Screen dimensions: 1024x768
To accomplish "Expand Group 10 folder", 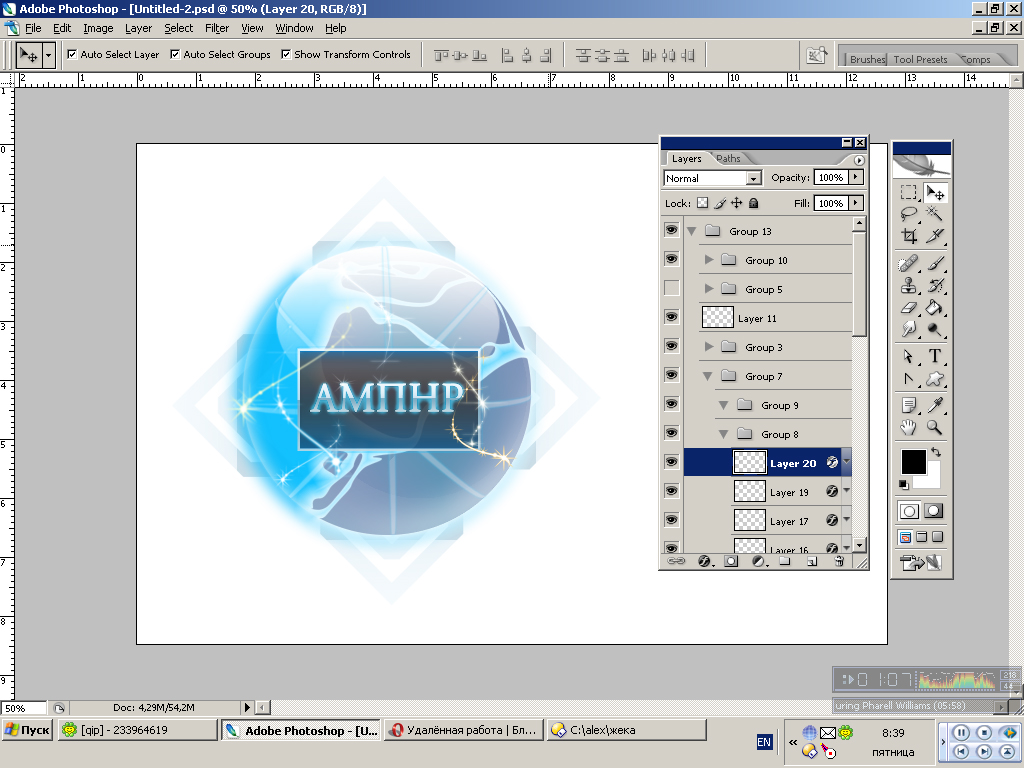I will click(x=708, y=260).
